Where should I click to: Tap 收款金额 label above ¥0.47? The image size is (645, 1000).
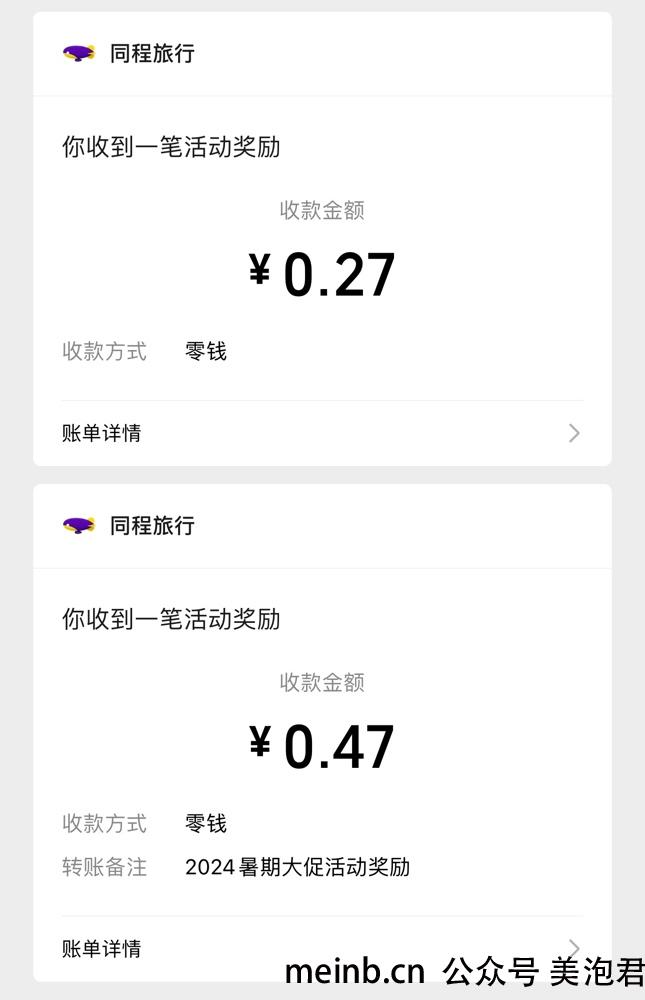tap(322, 682)
